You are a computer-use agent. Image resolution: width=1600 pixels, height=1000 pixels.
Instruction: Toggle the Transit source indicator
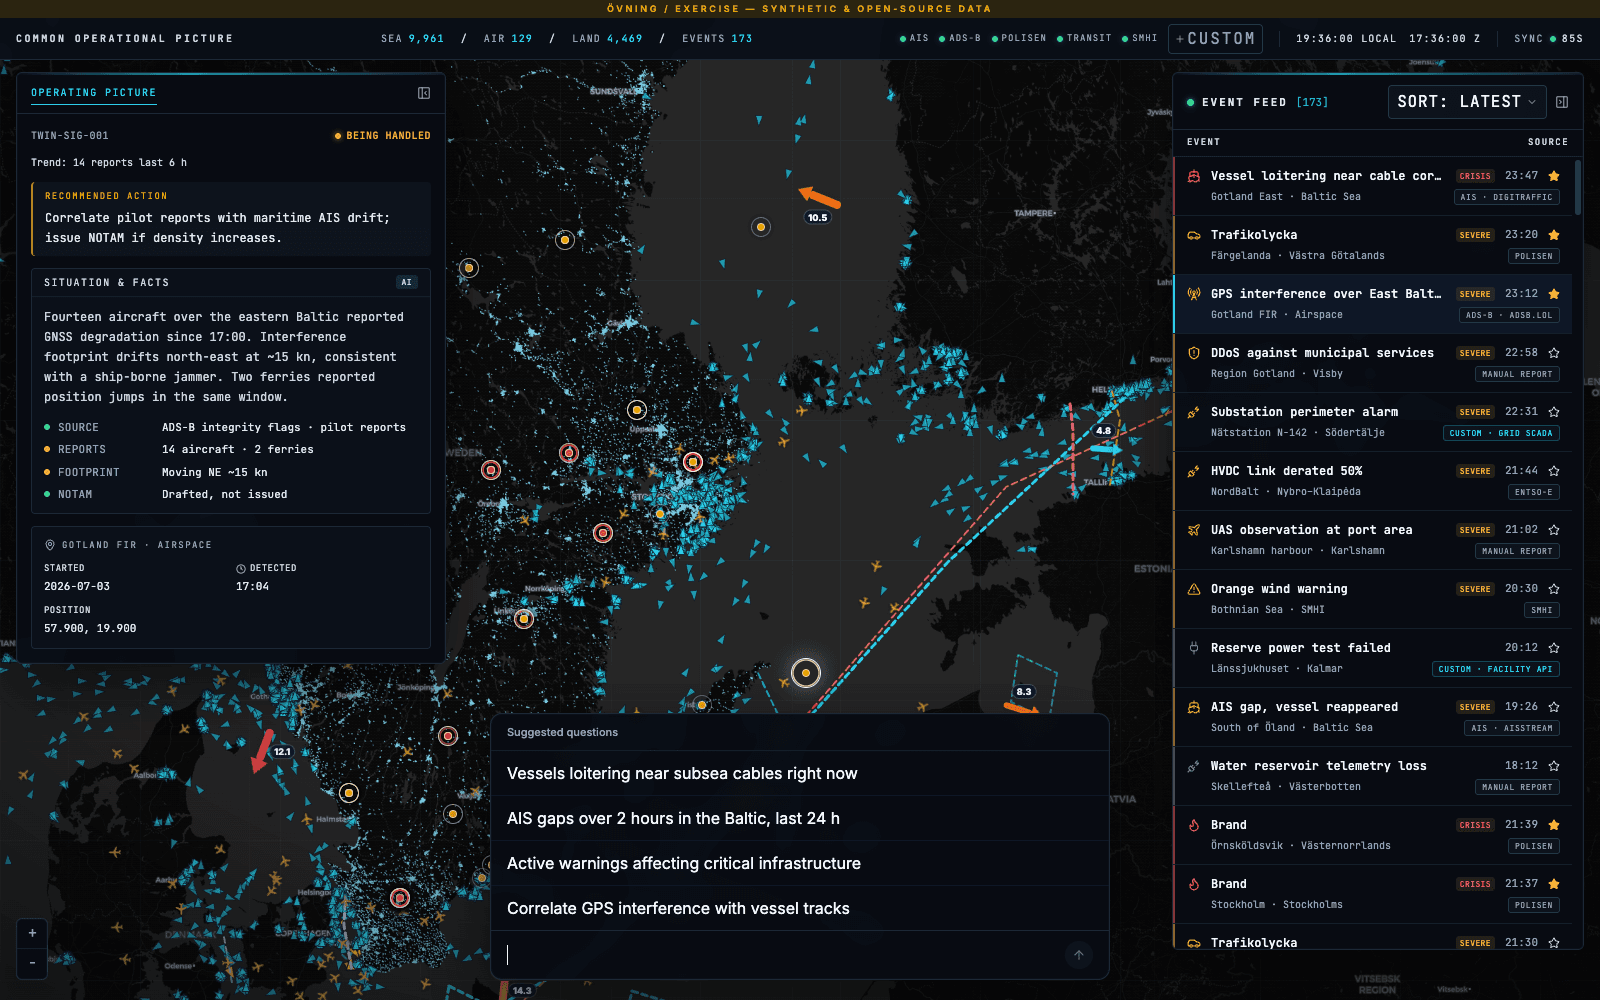coord(1084,39)
